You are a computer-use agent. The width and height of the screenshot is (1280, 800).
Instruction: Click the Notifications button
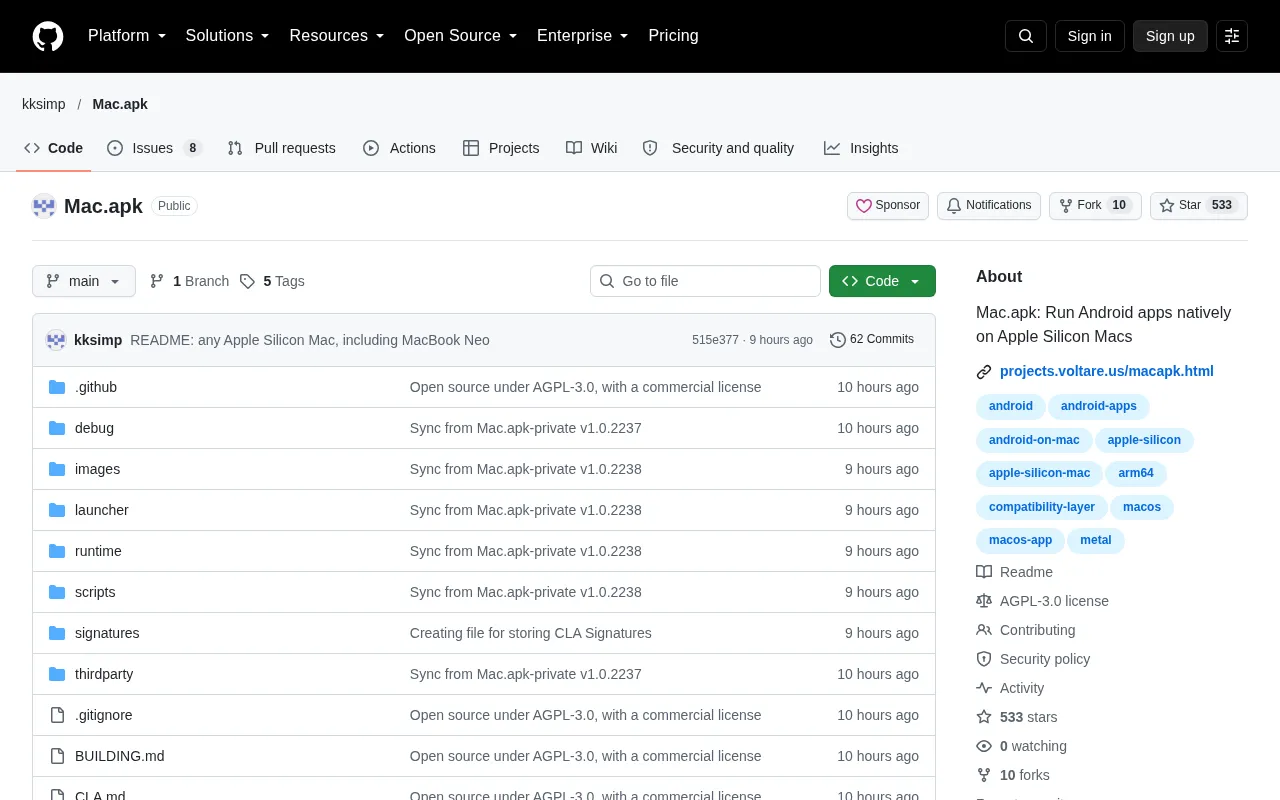click(x=989, y=206)
